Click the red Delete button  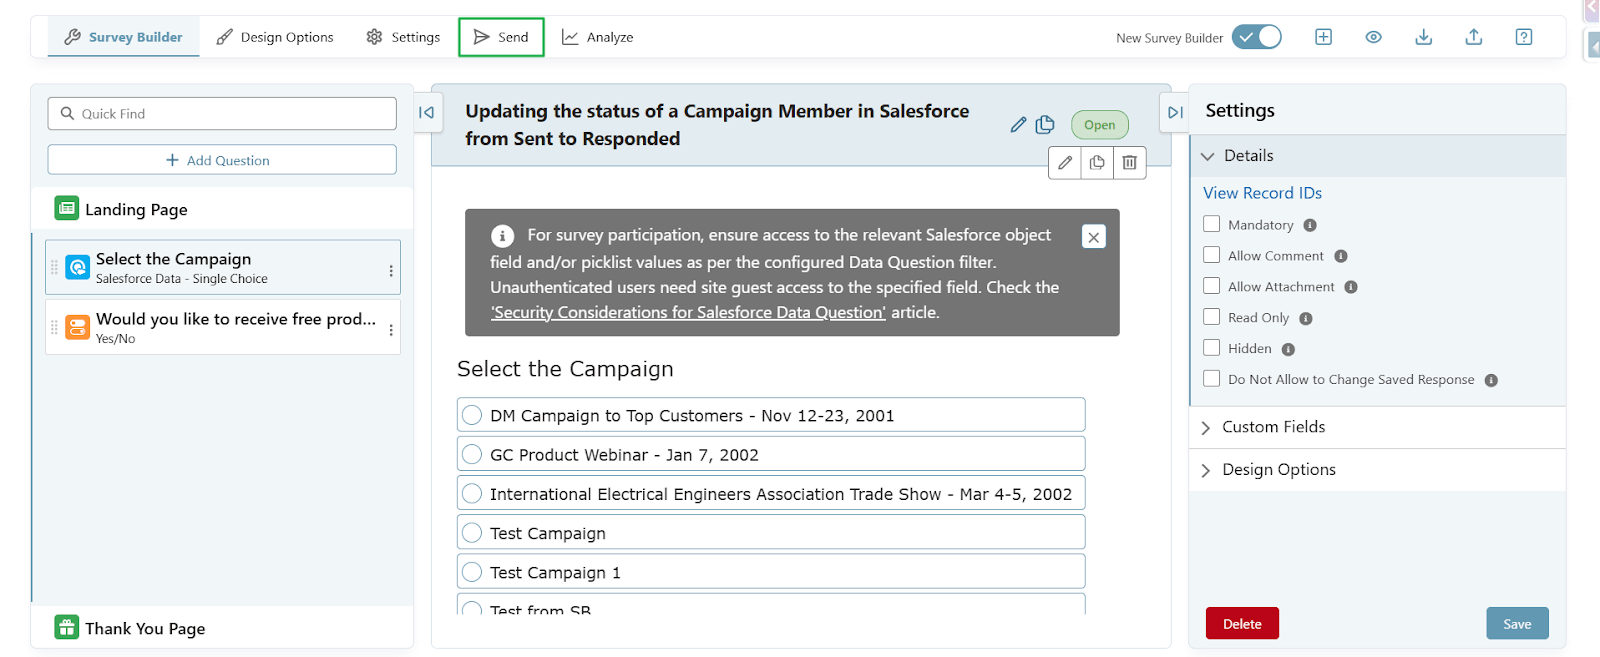[x=1242, y=623]
